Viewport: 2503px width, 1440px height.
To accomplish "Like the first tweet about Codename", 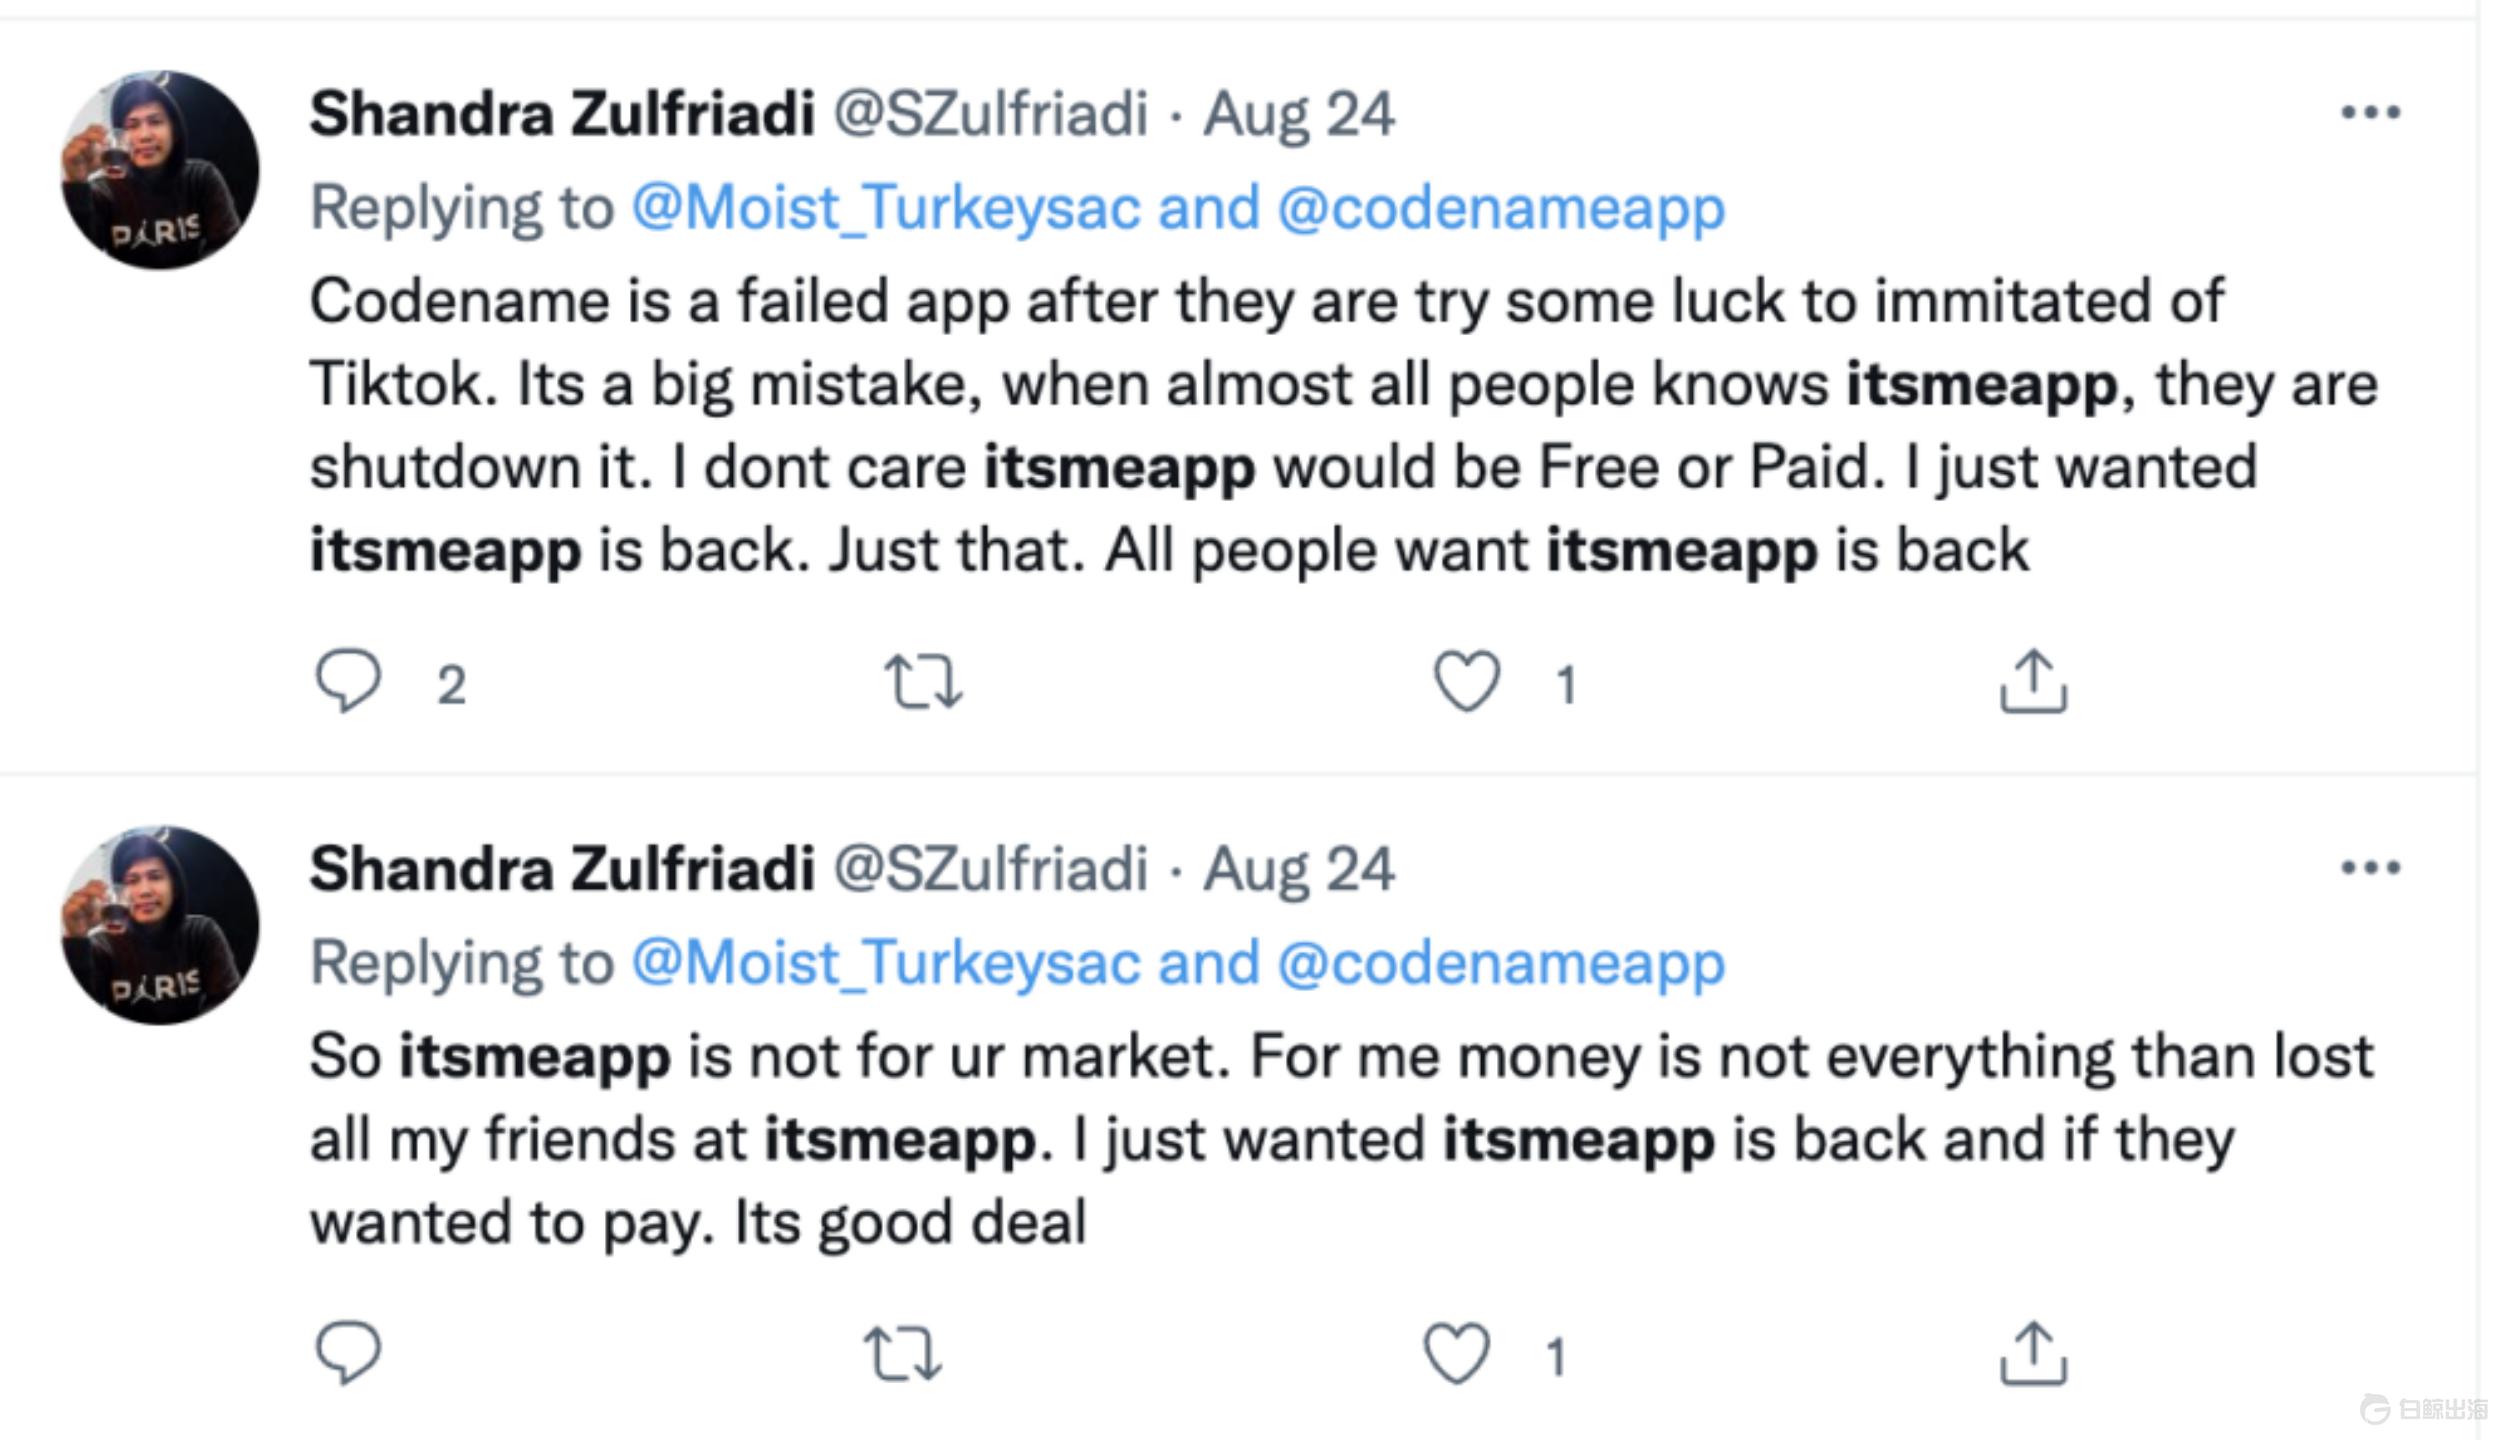I will pyautogui.click(x=1467, y=681).
